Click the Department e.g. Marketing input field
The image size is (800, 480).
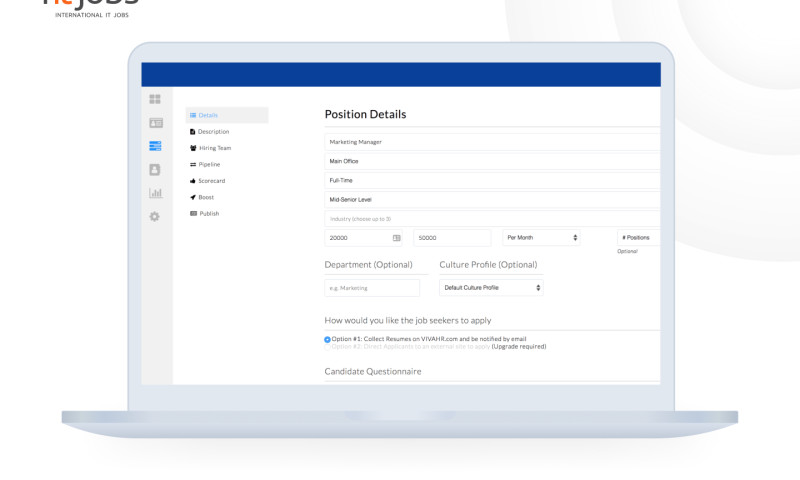[372, 288]
